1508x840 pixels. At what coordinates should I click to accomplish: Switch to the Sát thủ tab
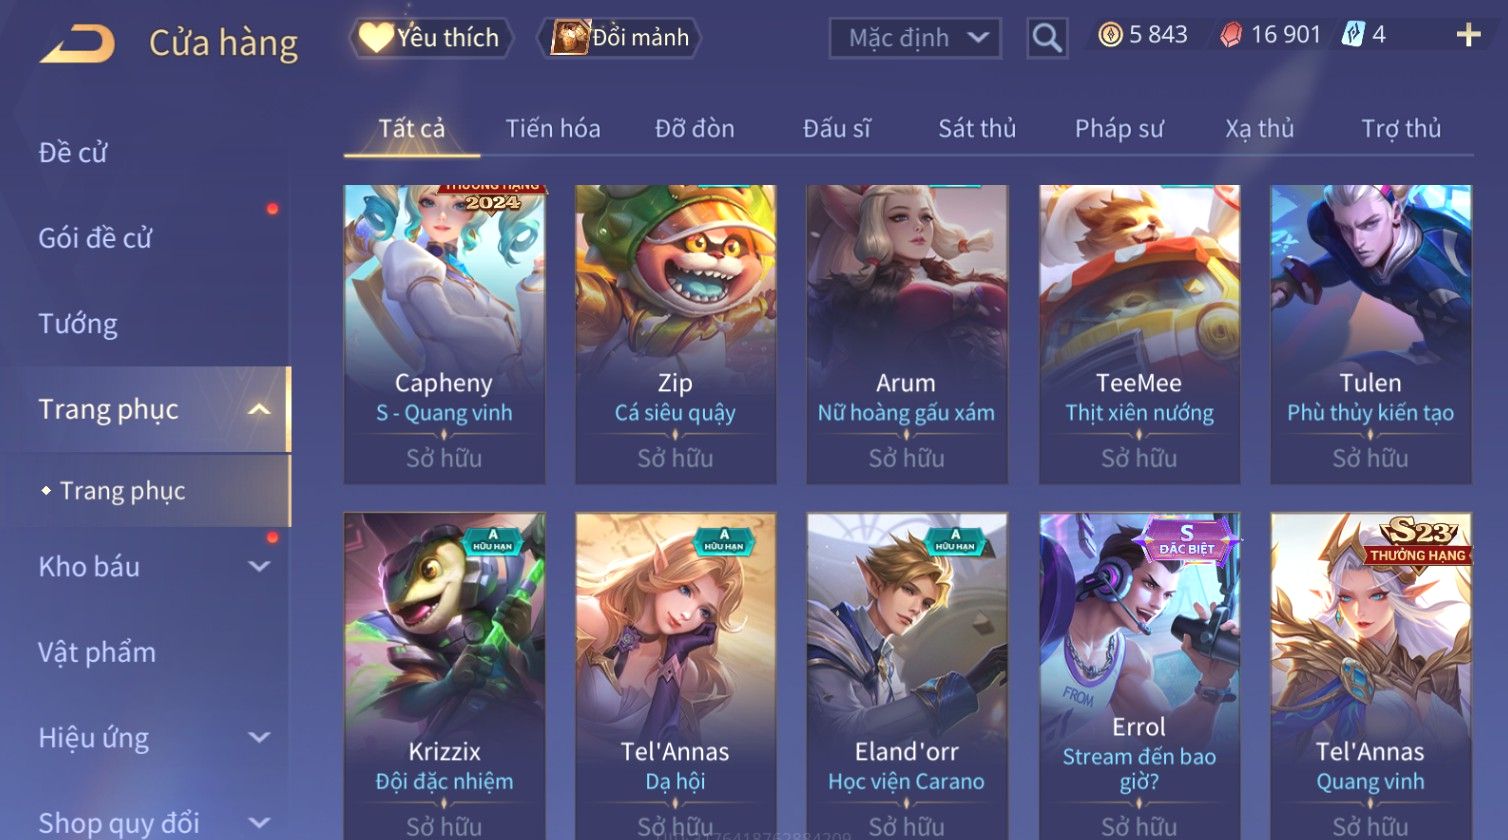pos(977,129)
